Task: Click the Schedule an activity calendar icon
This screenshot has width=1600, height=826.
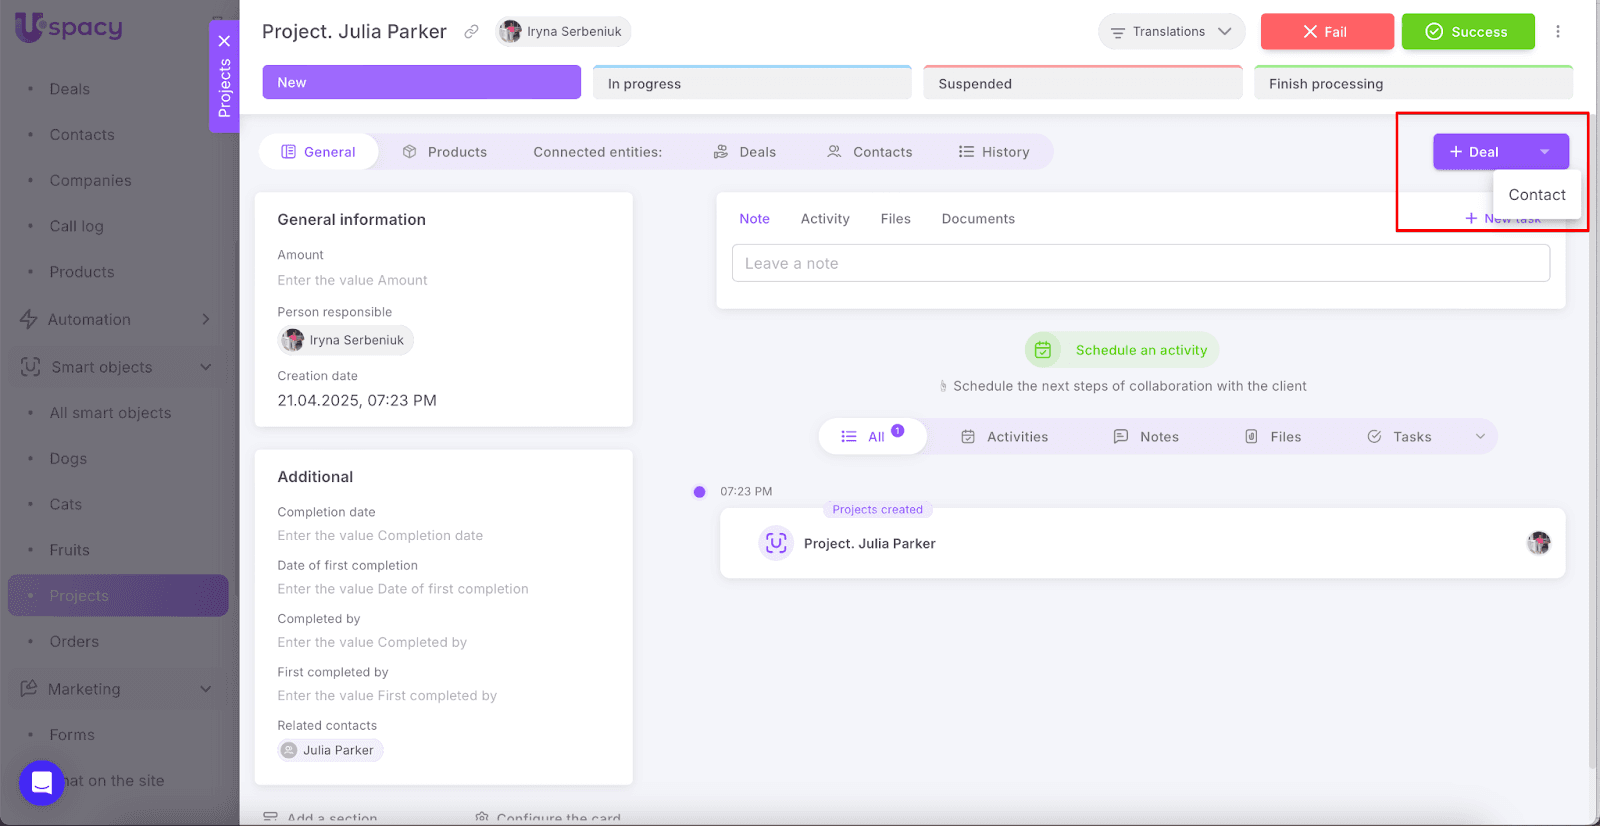Action: [x=1042, y=350]
